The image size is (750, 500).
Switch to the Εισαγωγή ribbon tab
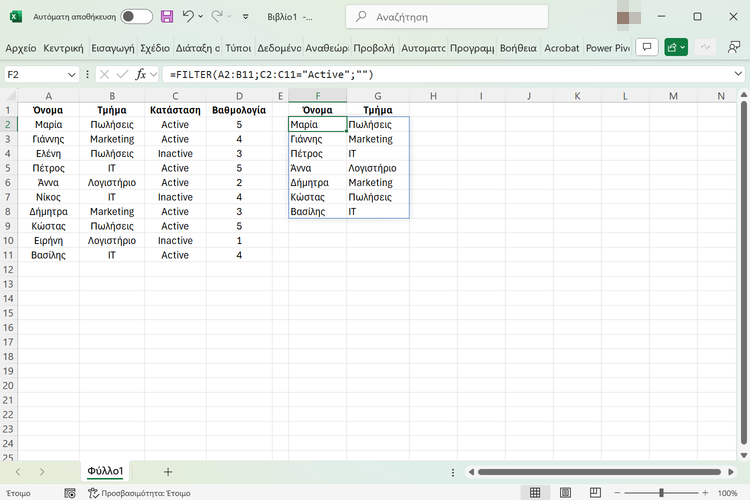pos(112,48)
